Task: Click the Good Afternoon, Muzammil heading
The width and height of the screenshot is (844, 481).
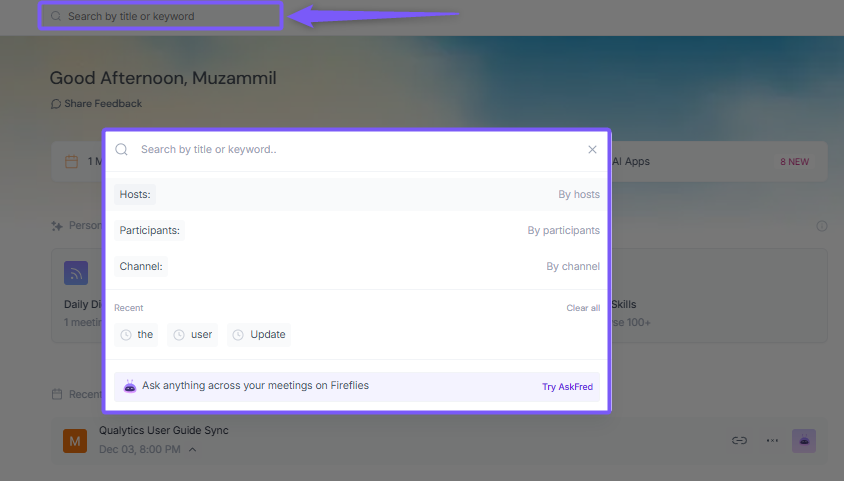Action: tap(163, 78)
